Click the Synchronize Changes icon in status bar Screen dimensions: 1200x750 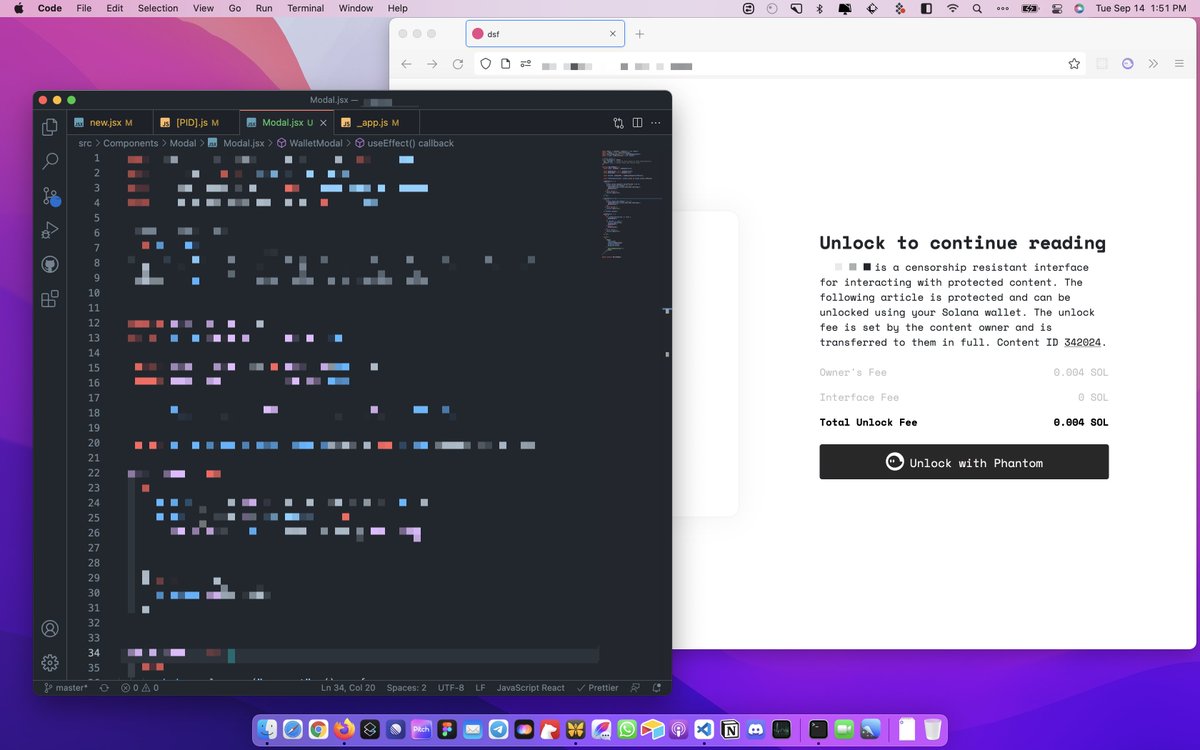tap(104, 688)
